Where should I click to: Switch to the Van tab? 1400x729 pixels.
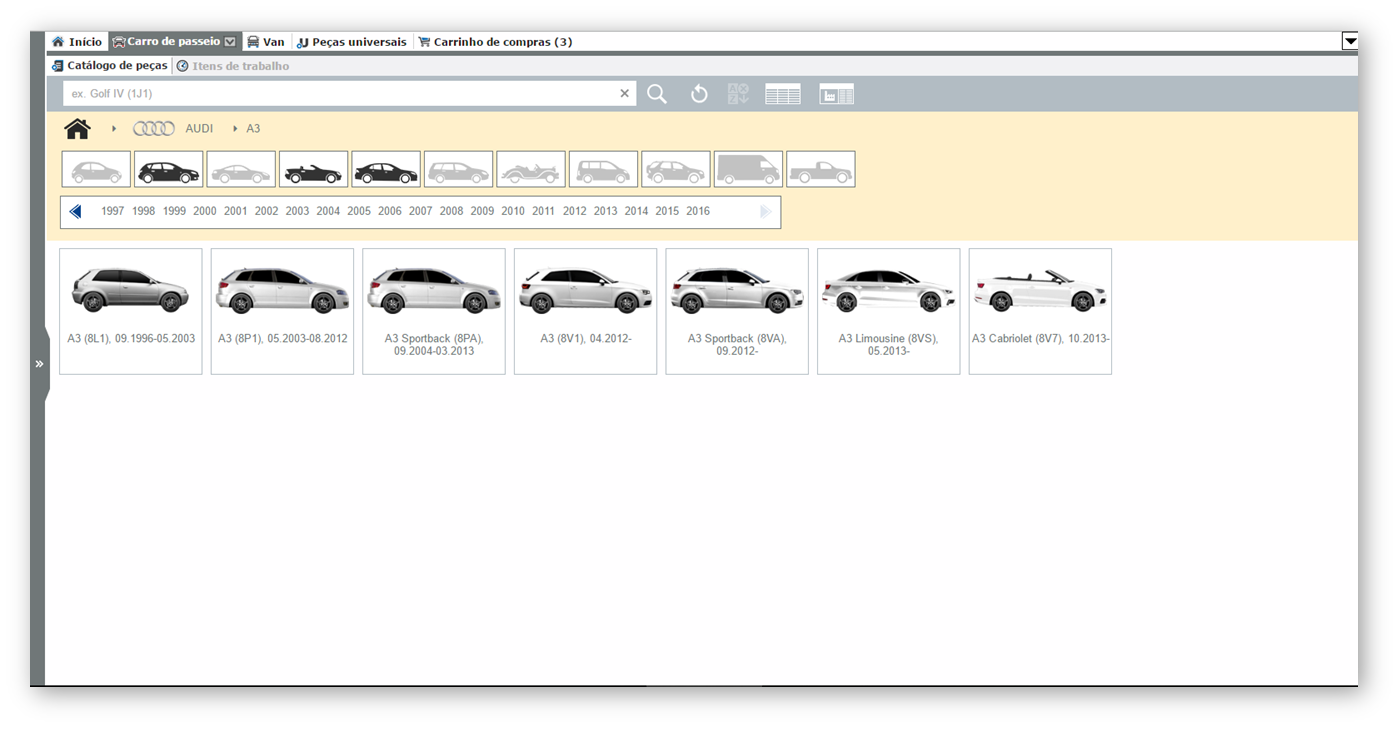click(266, 42)
